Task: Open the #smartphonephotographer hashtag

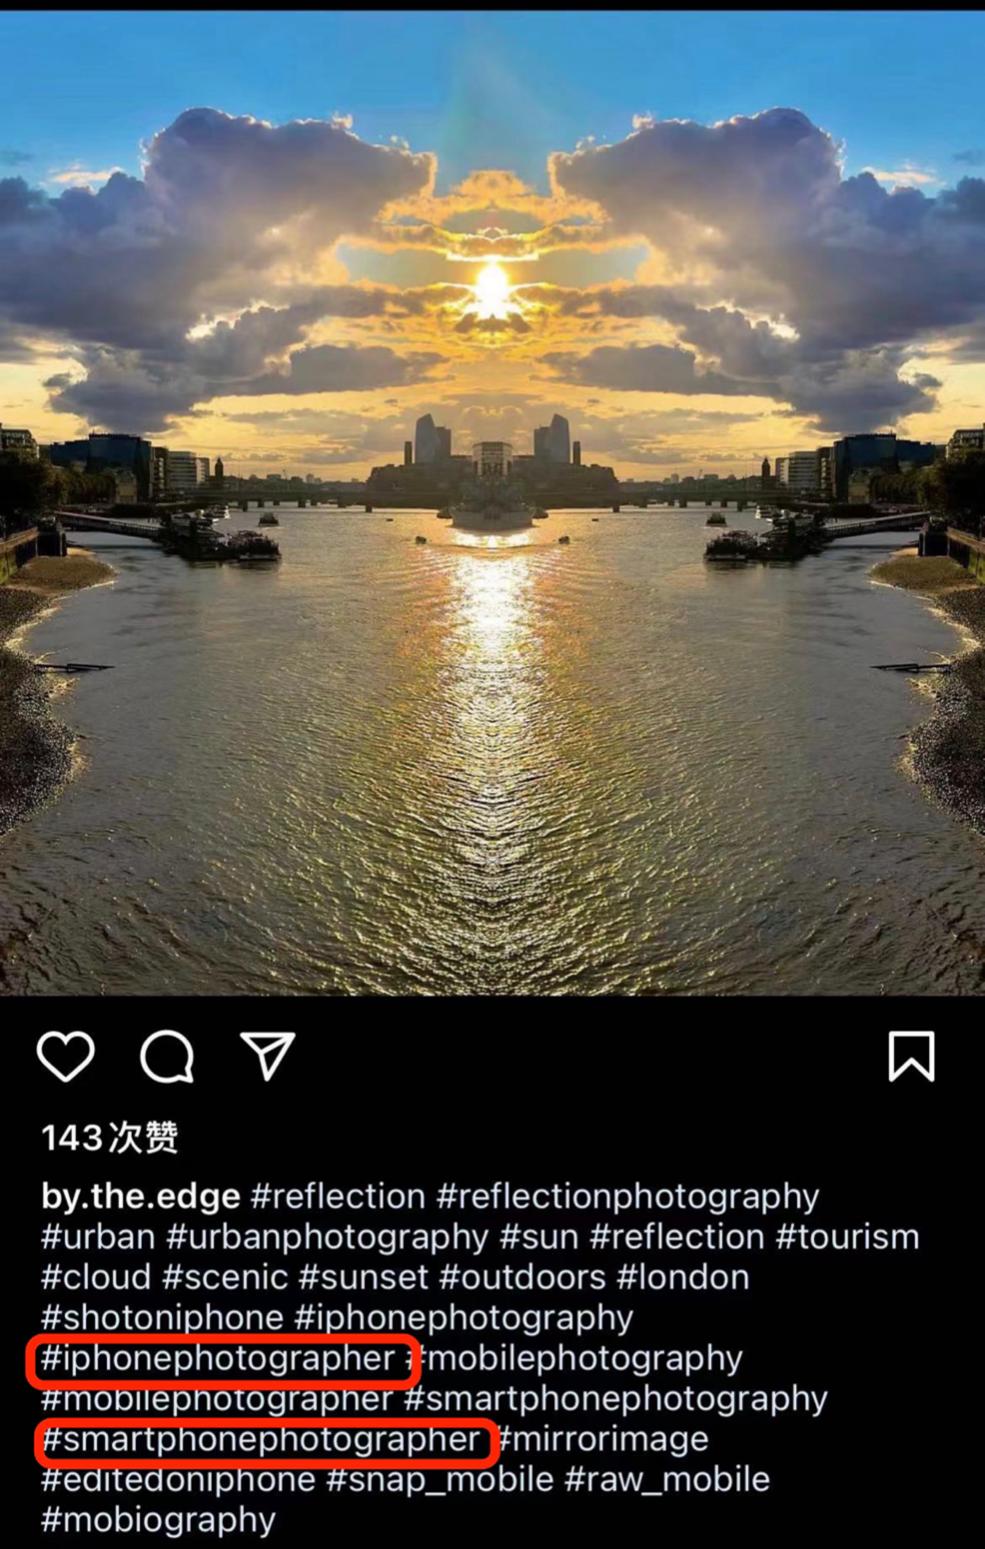Action: pyautogui.click(x=261, y=1439)
